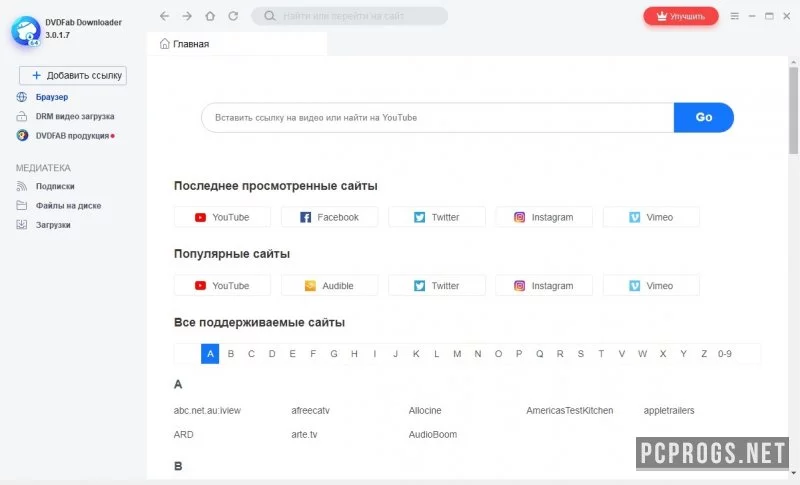The width and height of the screenshot is (800, 485).
Task: Open the Allocine site link
Action: click(425, 411)
